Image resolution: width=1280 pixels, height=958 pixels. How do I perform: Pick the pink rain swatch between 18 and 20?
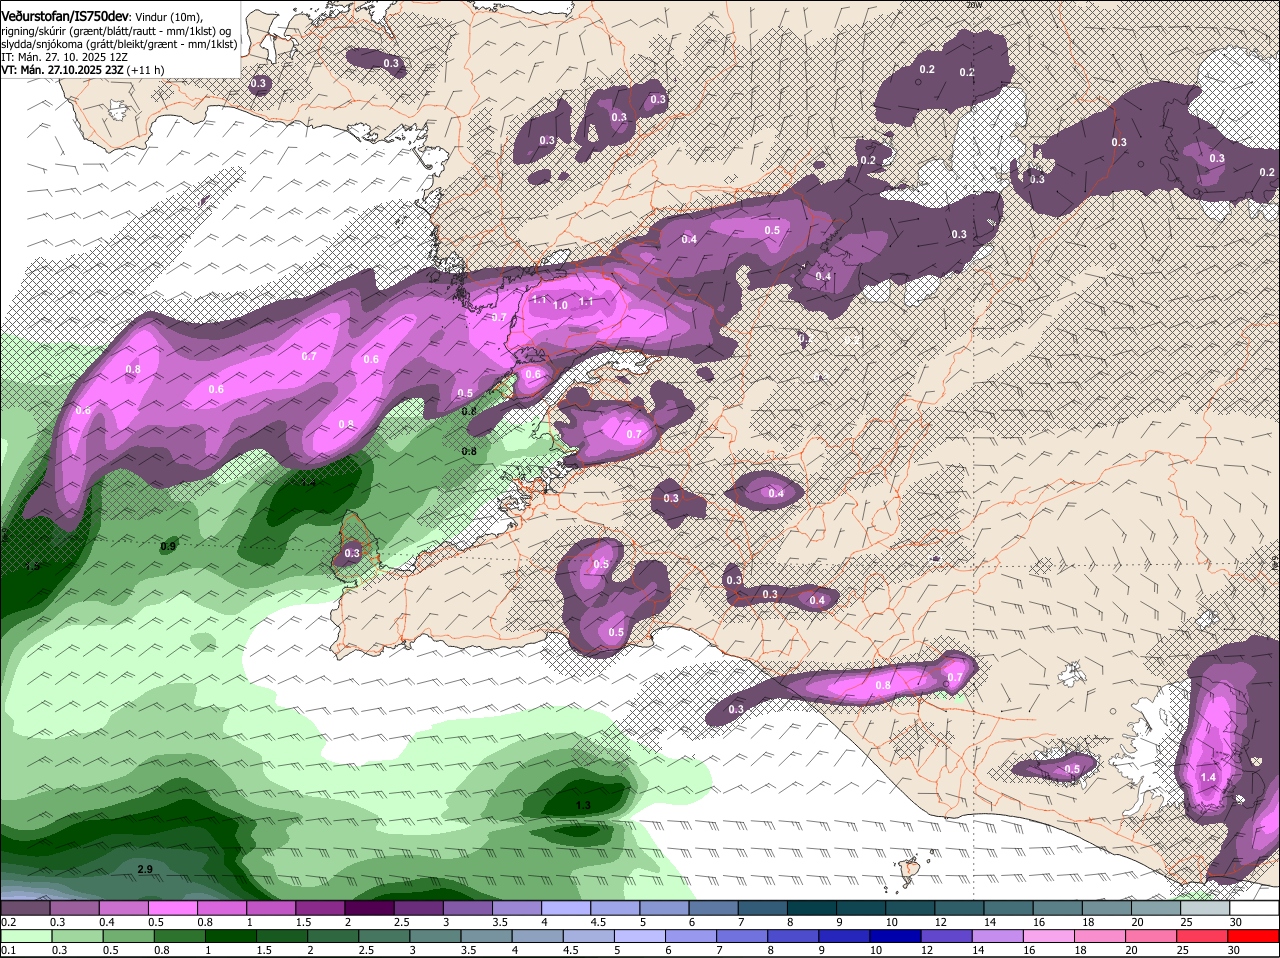tap(1100, 937)
